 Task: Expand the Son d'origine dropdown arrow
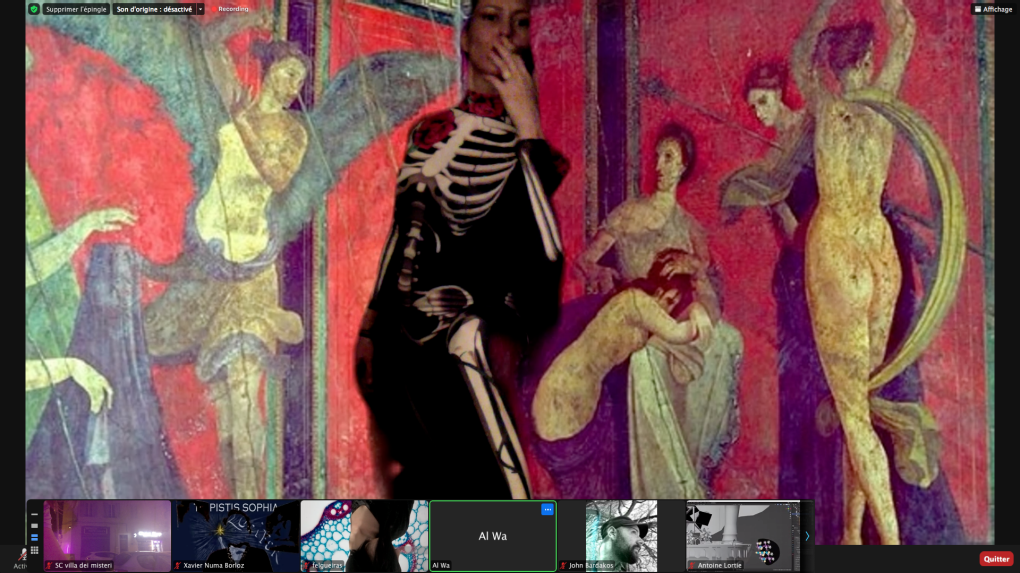click(x=201, y=9)
